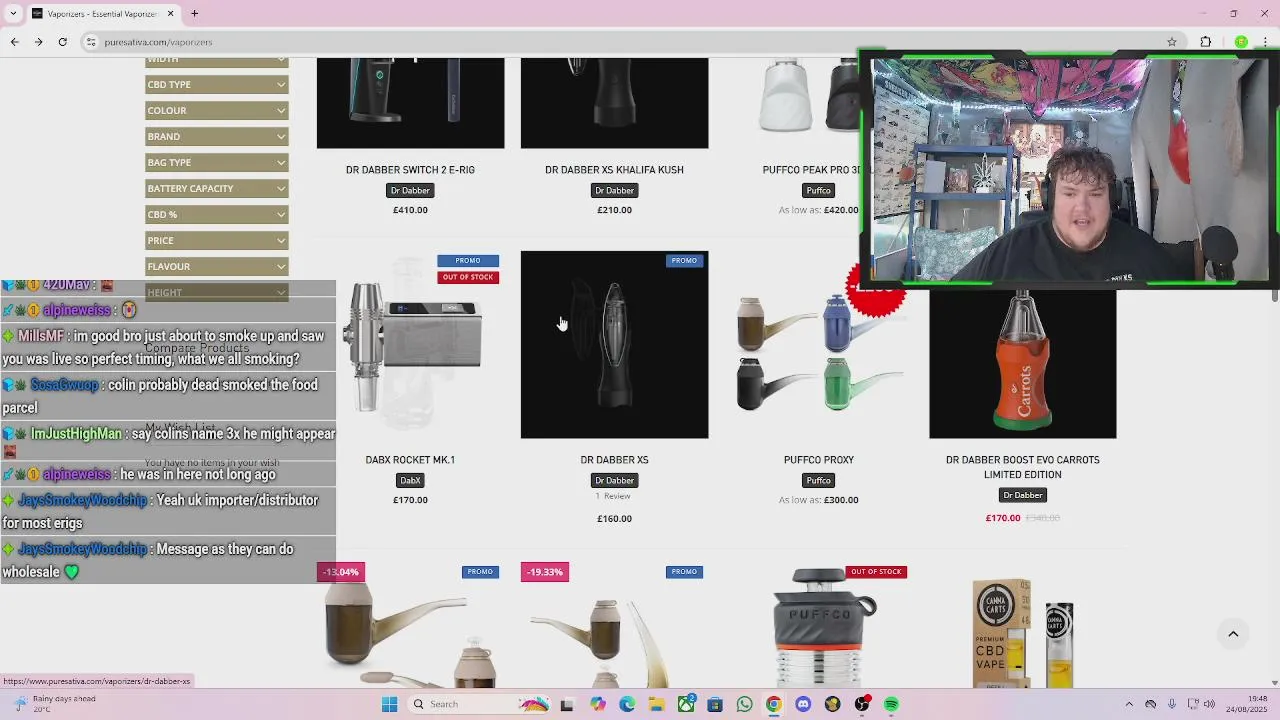1280x720 pixels.
Task: Expand the CBD TYPE filter
Action: [x=216, y=84]
